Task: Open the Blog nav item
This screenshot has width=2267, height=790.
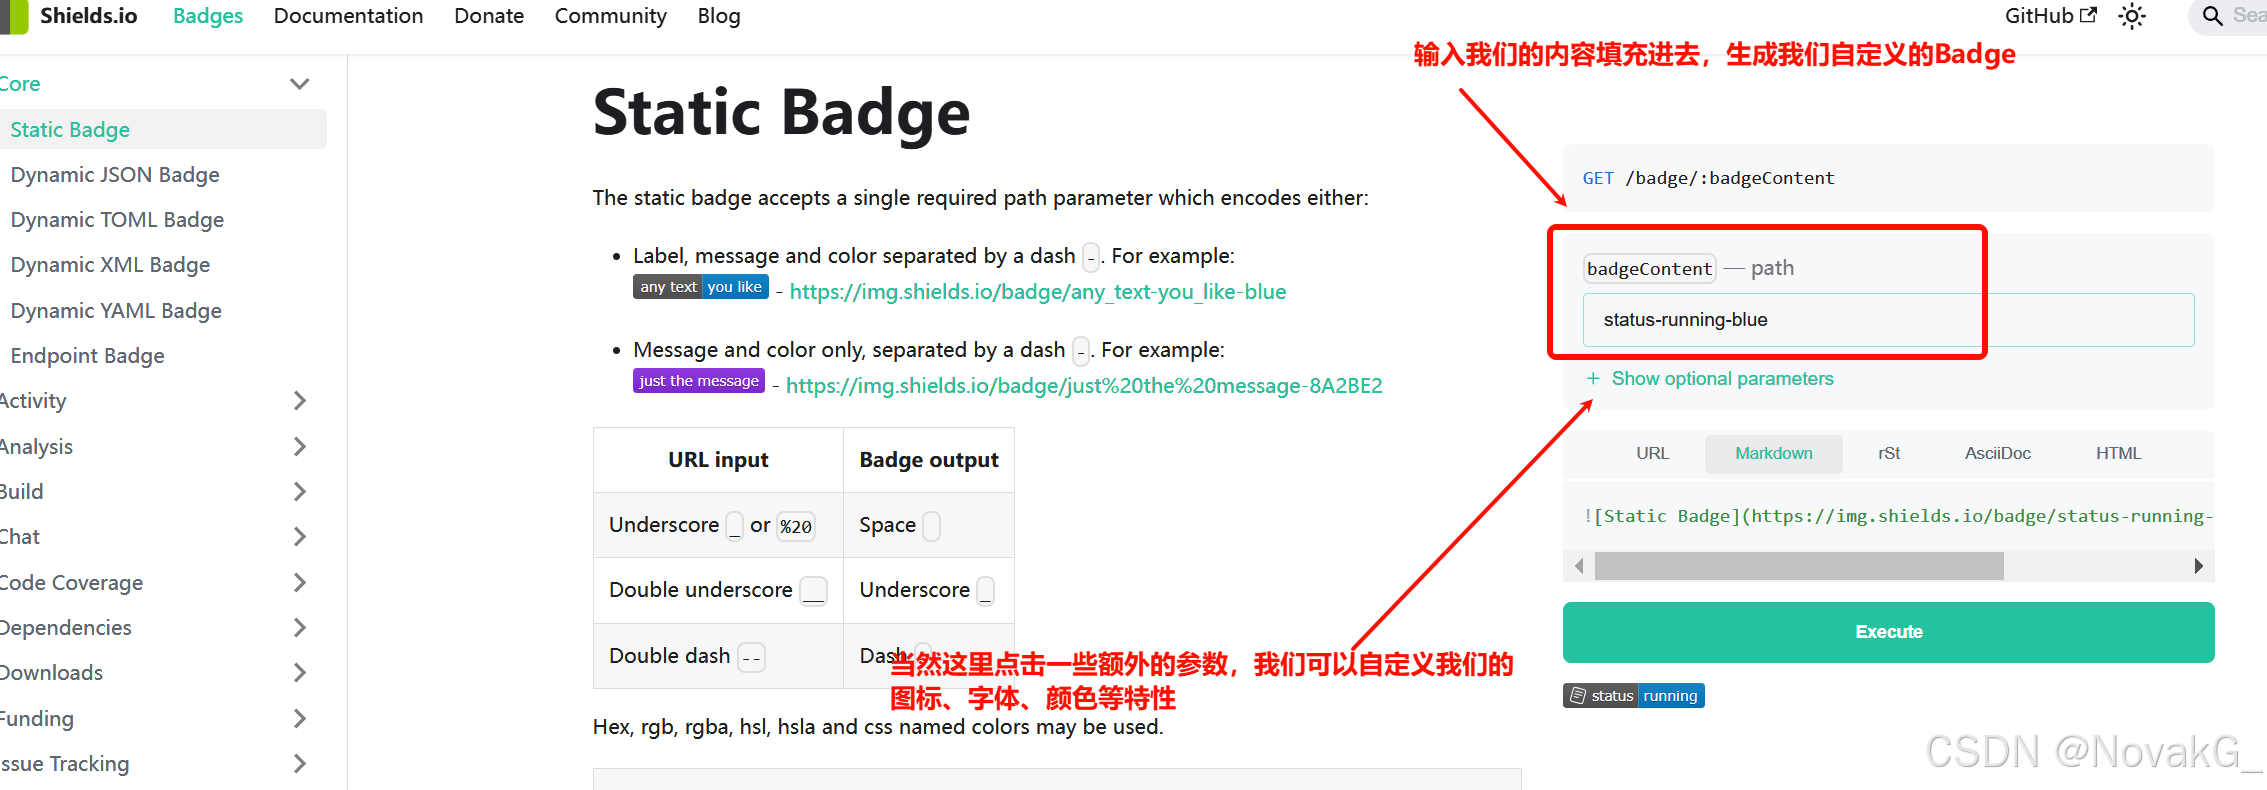Action: pos(719,16)
